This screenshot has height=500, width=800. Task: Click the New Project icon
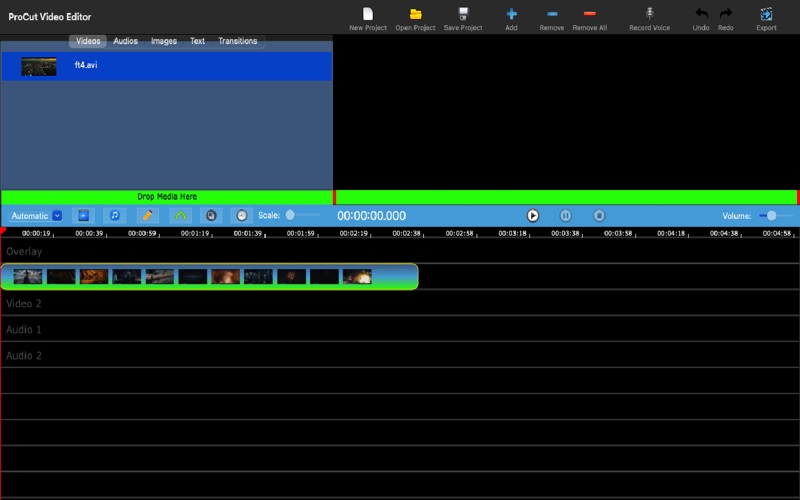point(368,14)
